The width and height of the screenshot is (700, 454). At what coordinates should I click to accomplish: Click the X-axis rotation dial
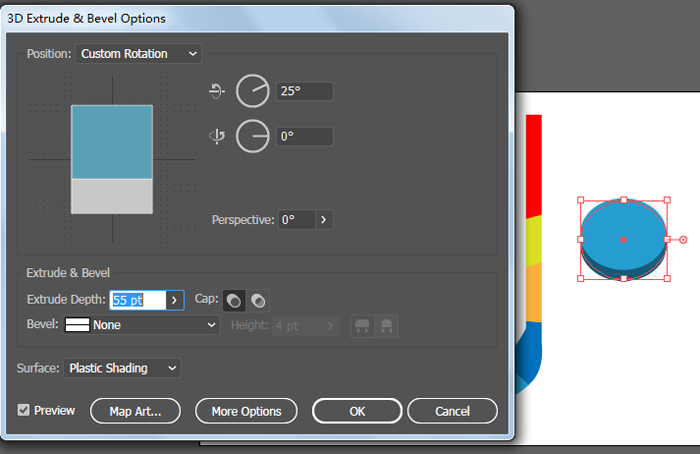click(253, 91)
